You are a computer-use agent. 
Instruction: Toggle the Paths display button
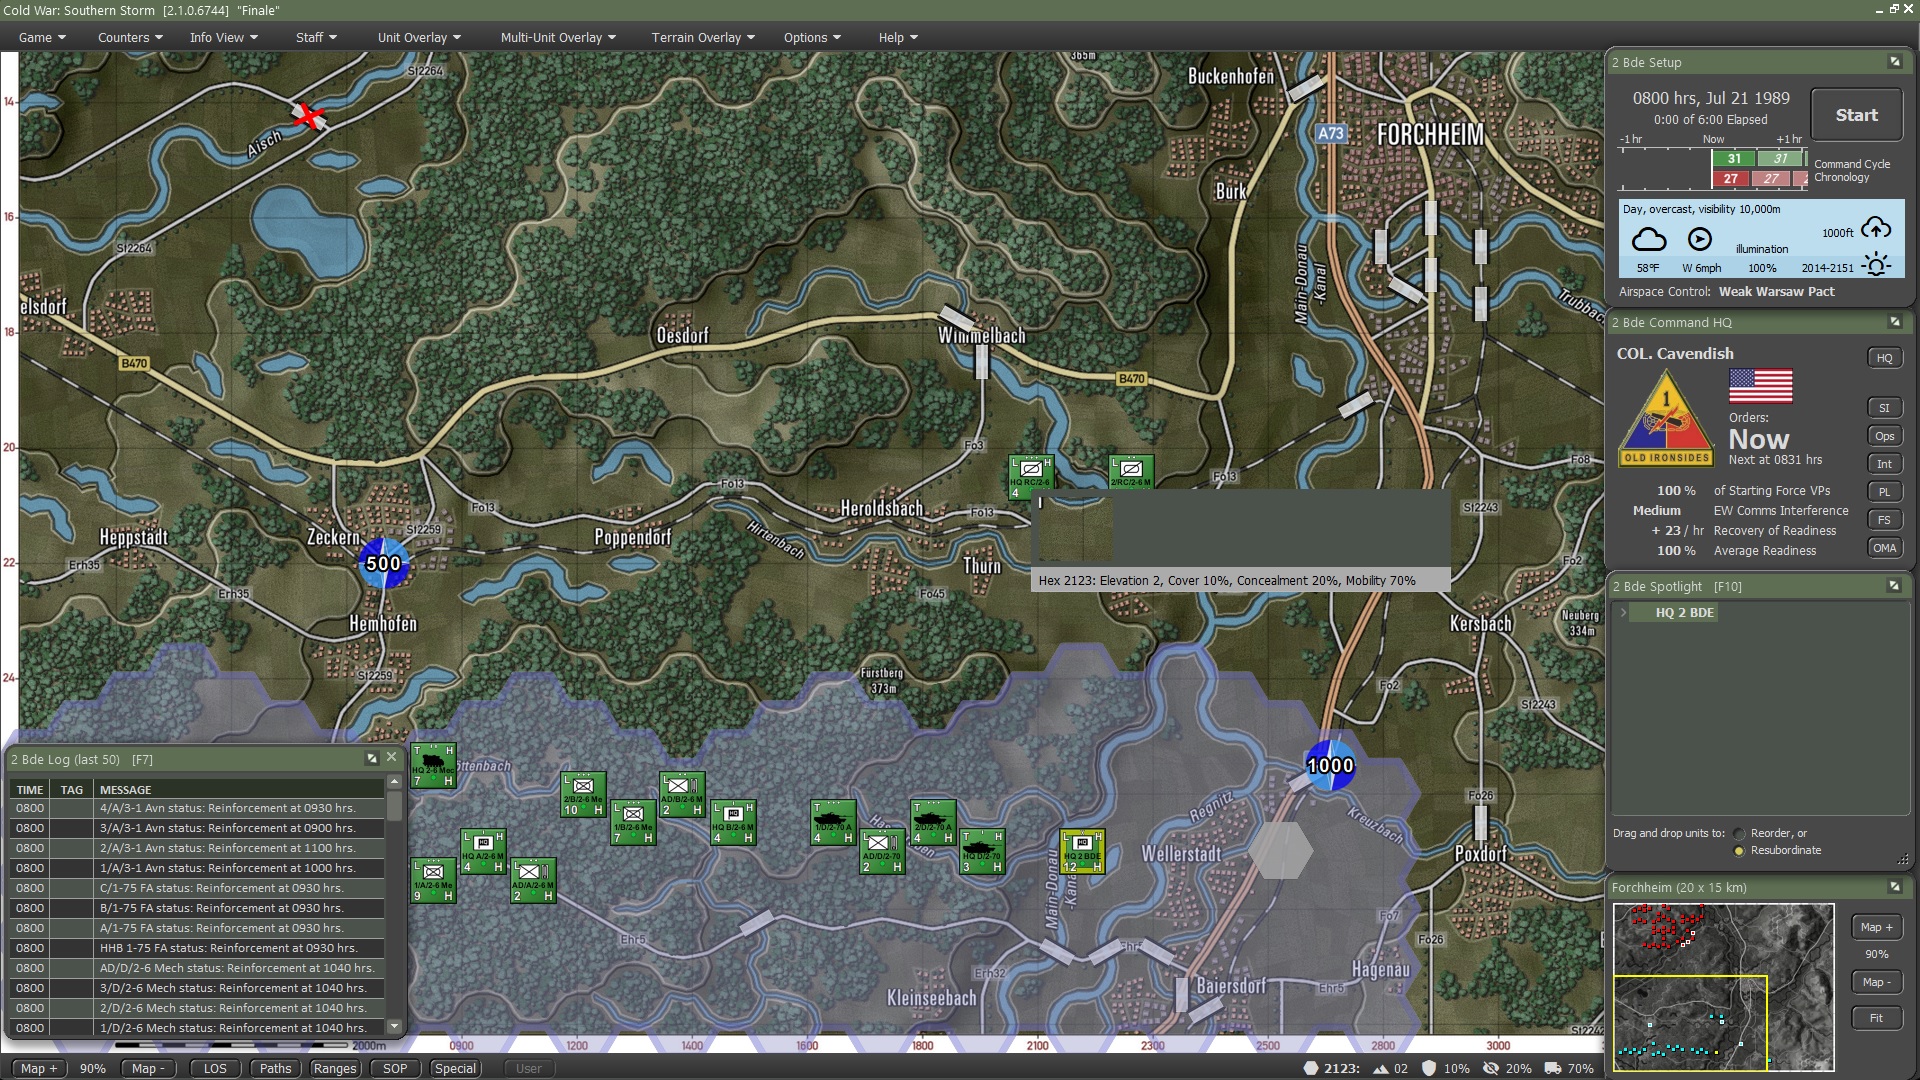click(275, 1068)
